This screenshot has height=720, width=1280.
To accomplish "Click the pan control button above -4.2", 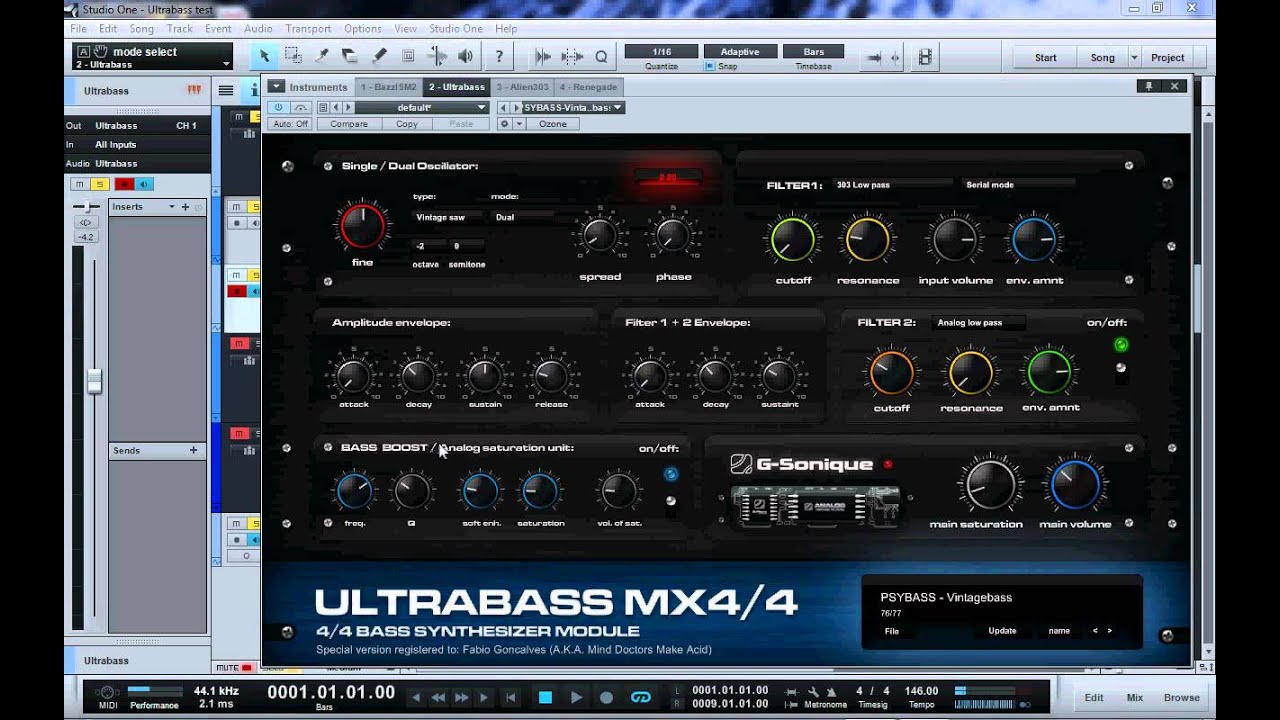I will pos(86,223).
